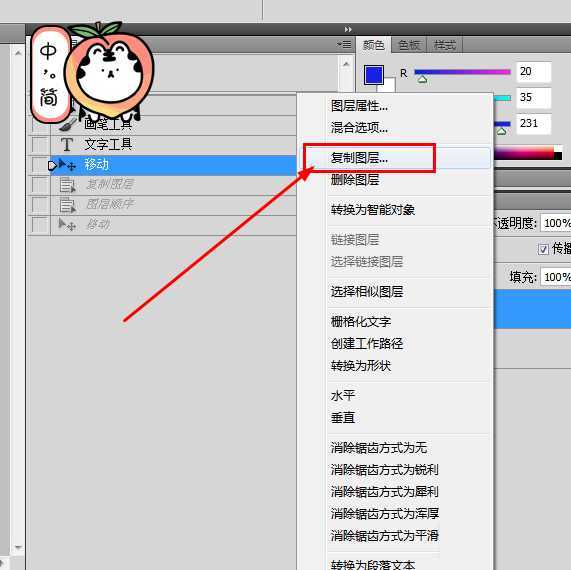
Task: Switch to the 色板 tab
Action: 409,45
